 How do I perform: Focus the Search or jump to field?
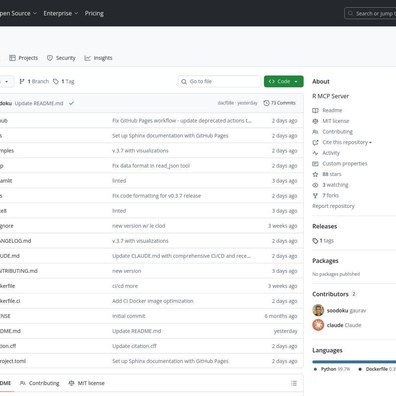tap(370, 14)
